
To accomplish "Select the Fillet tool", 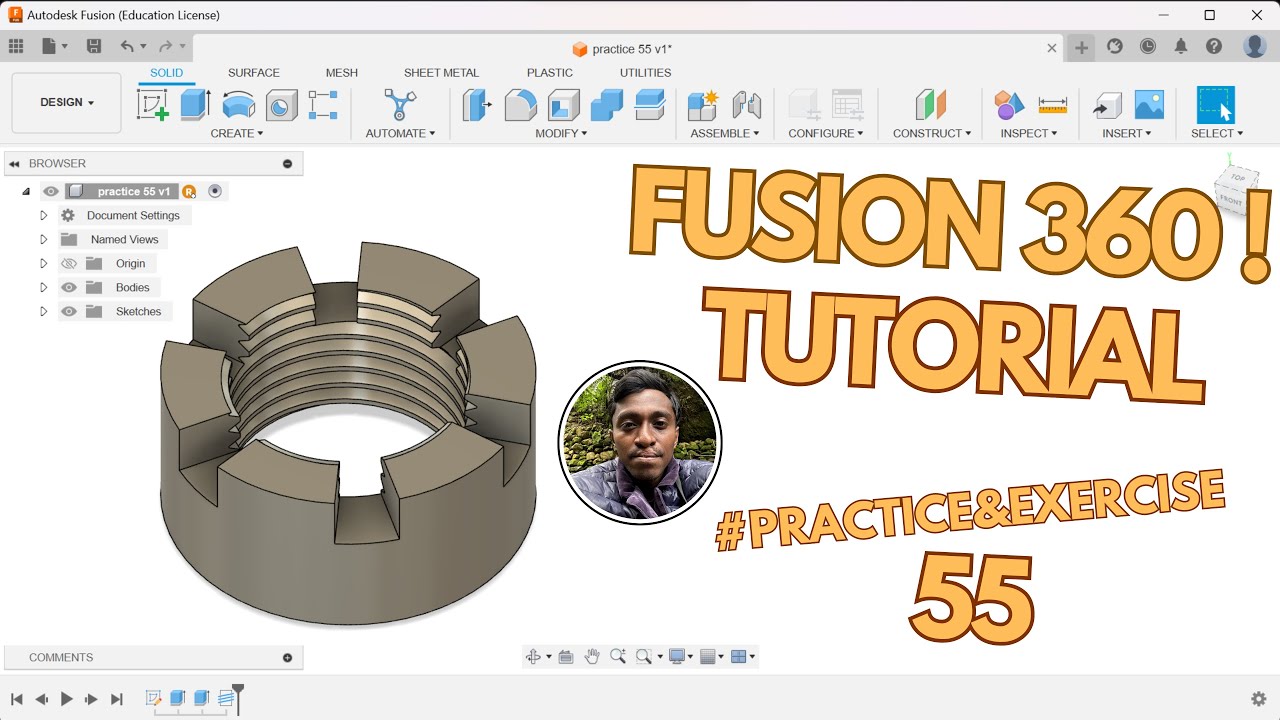I will [520, 104].
